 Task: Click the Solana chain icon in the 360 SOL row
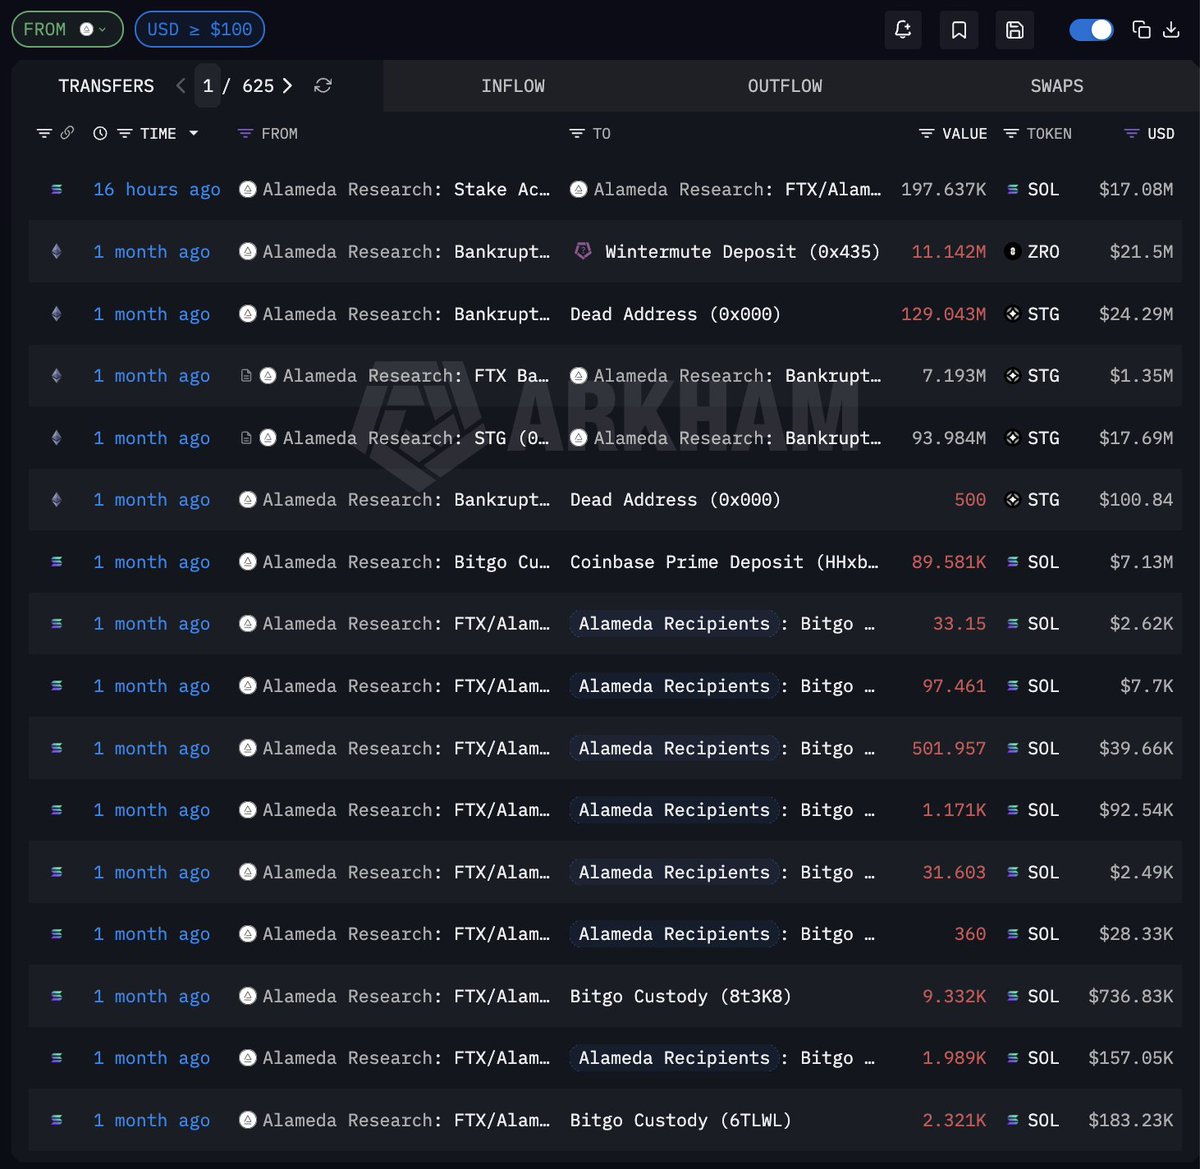[56, 934]
